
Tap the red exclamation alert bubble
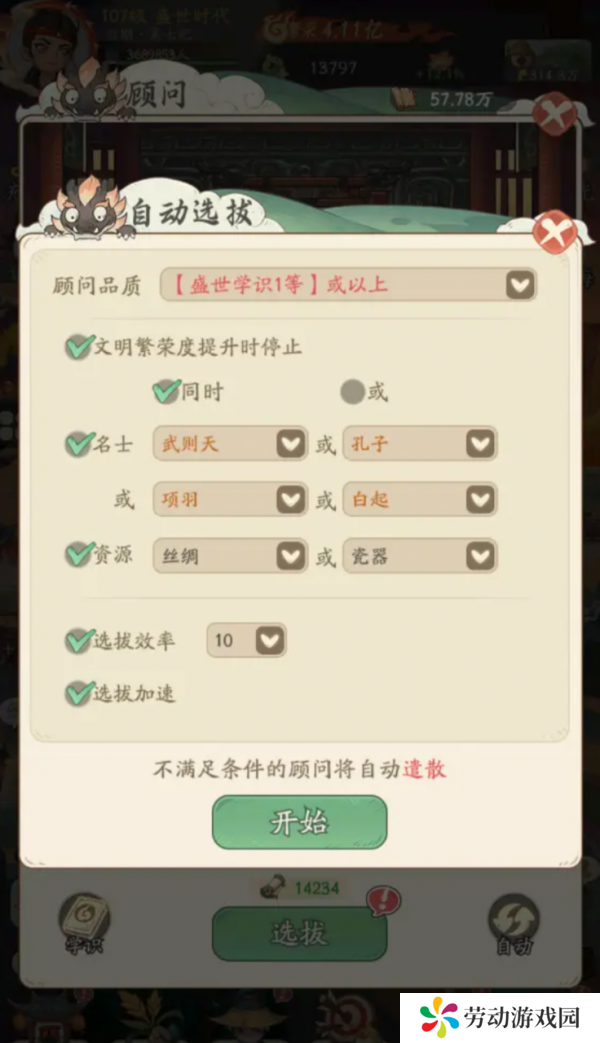(x=384, y=901)
